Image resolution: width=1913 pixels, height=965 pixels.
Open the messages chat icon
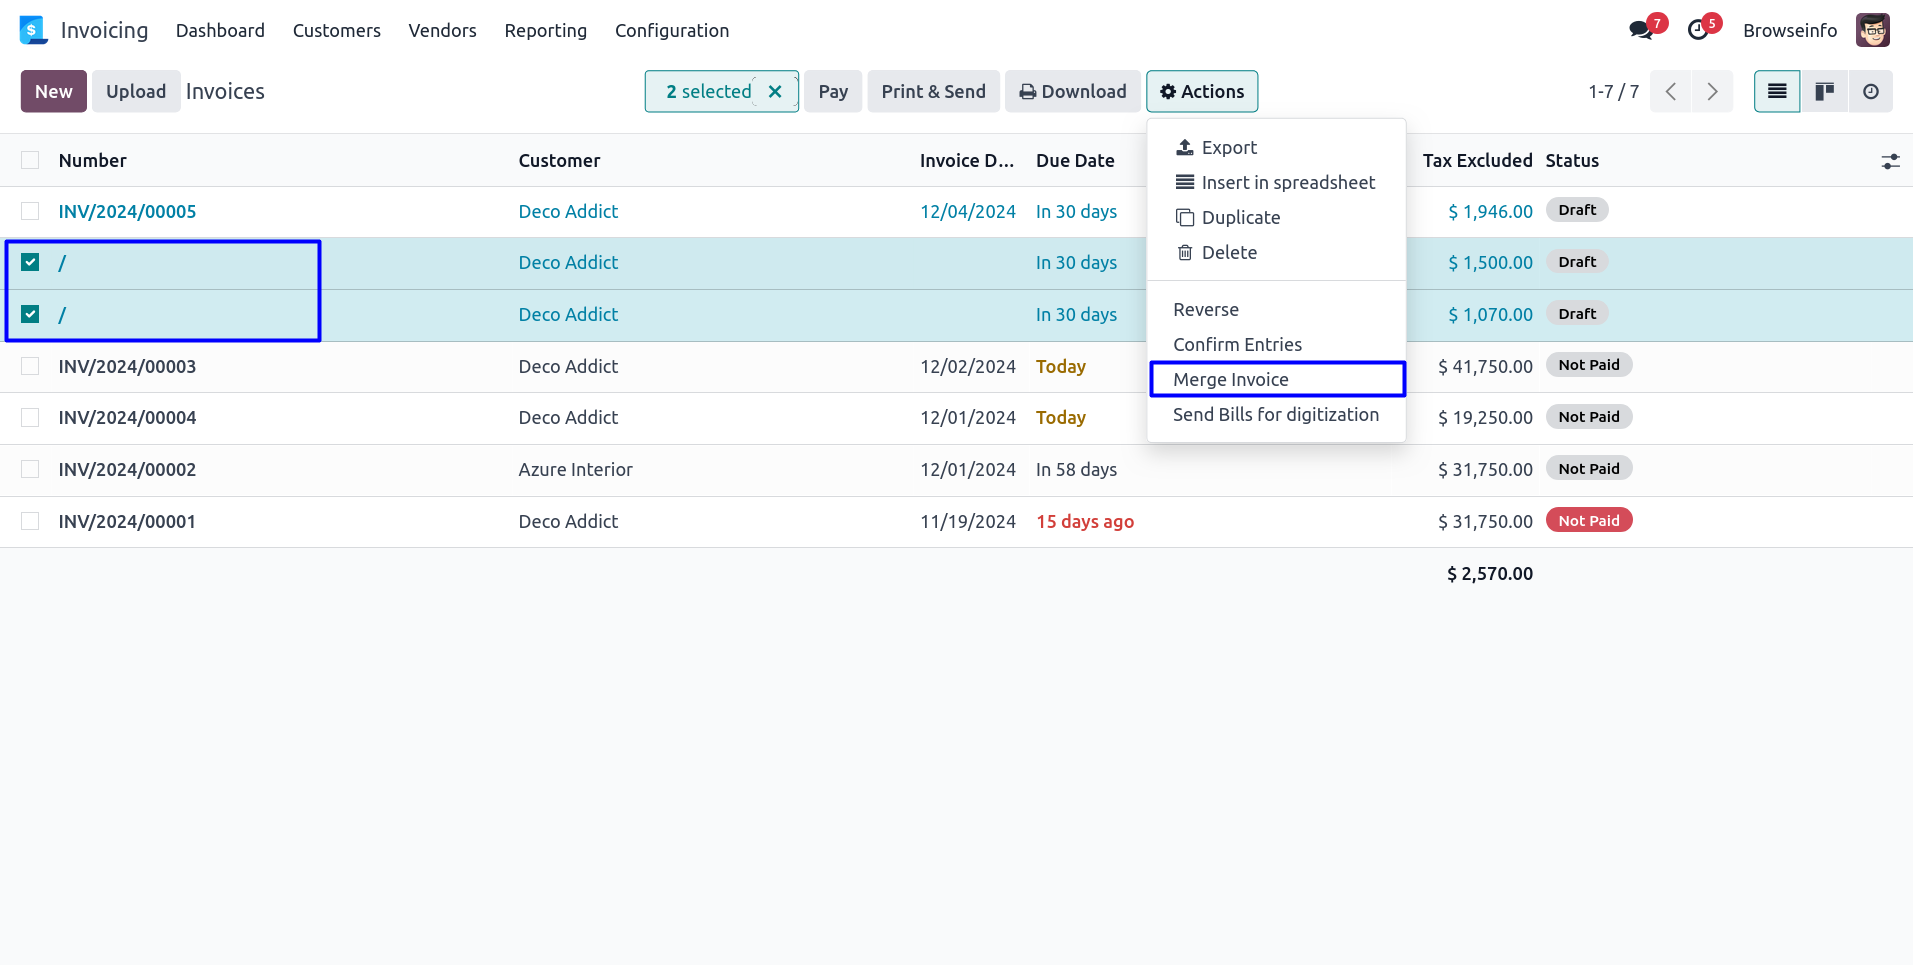click(x=1640, y=30)
